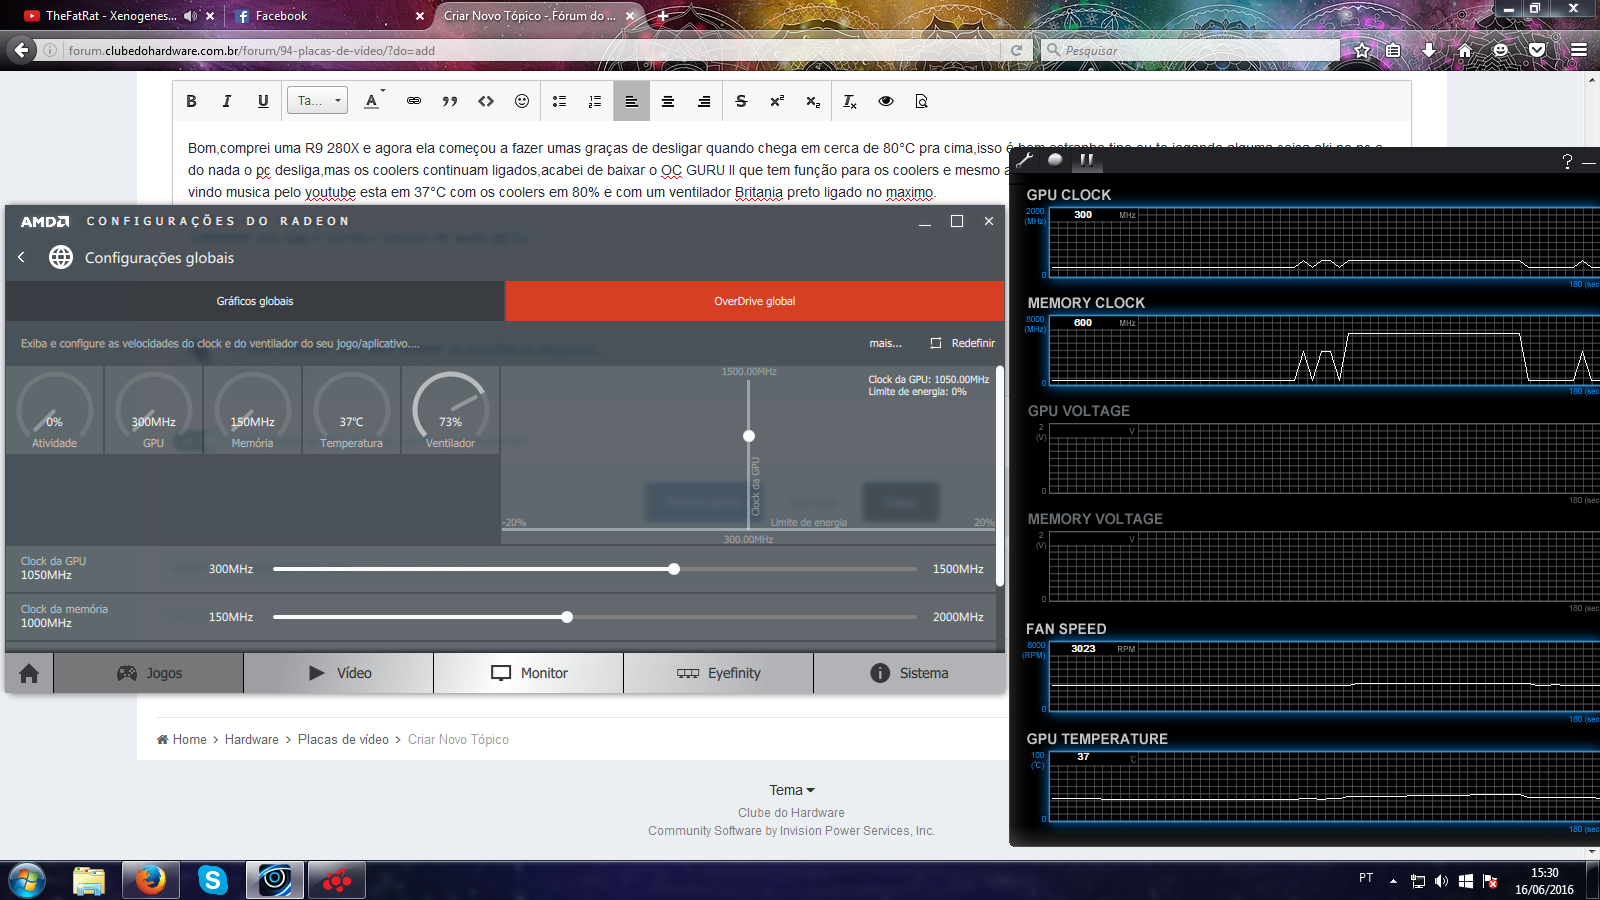The image size is (1600, 900).
Task: Open the Vídeo section
Action: pos(339,673)
